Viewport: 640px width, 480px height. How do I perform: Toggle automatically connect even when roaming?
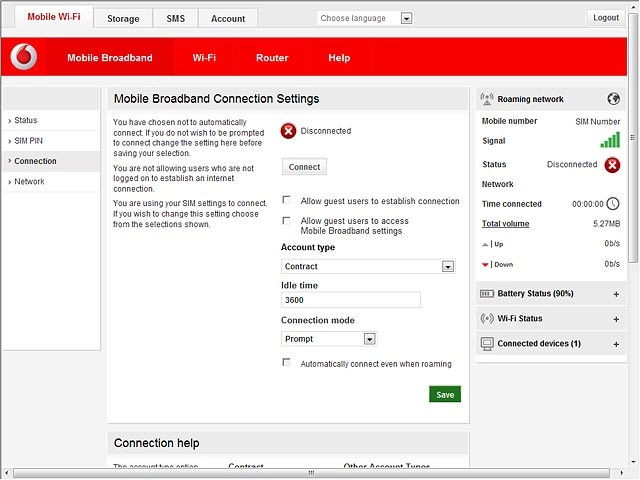tap(287, 362)
